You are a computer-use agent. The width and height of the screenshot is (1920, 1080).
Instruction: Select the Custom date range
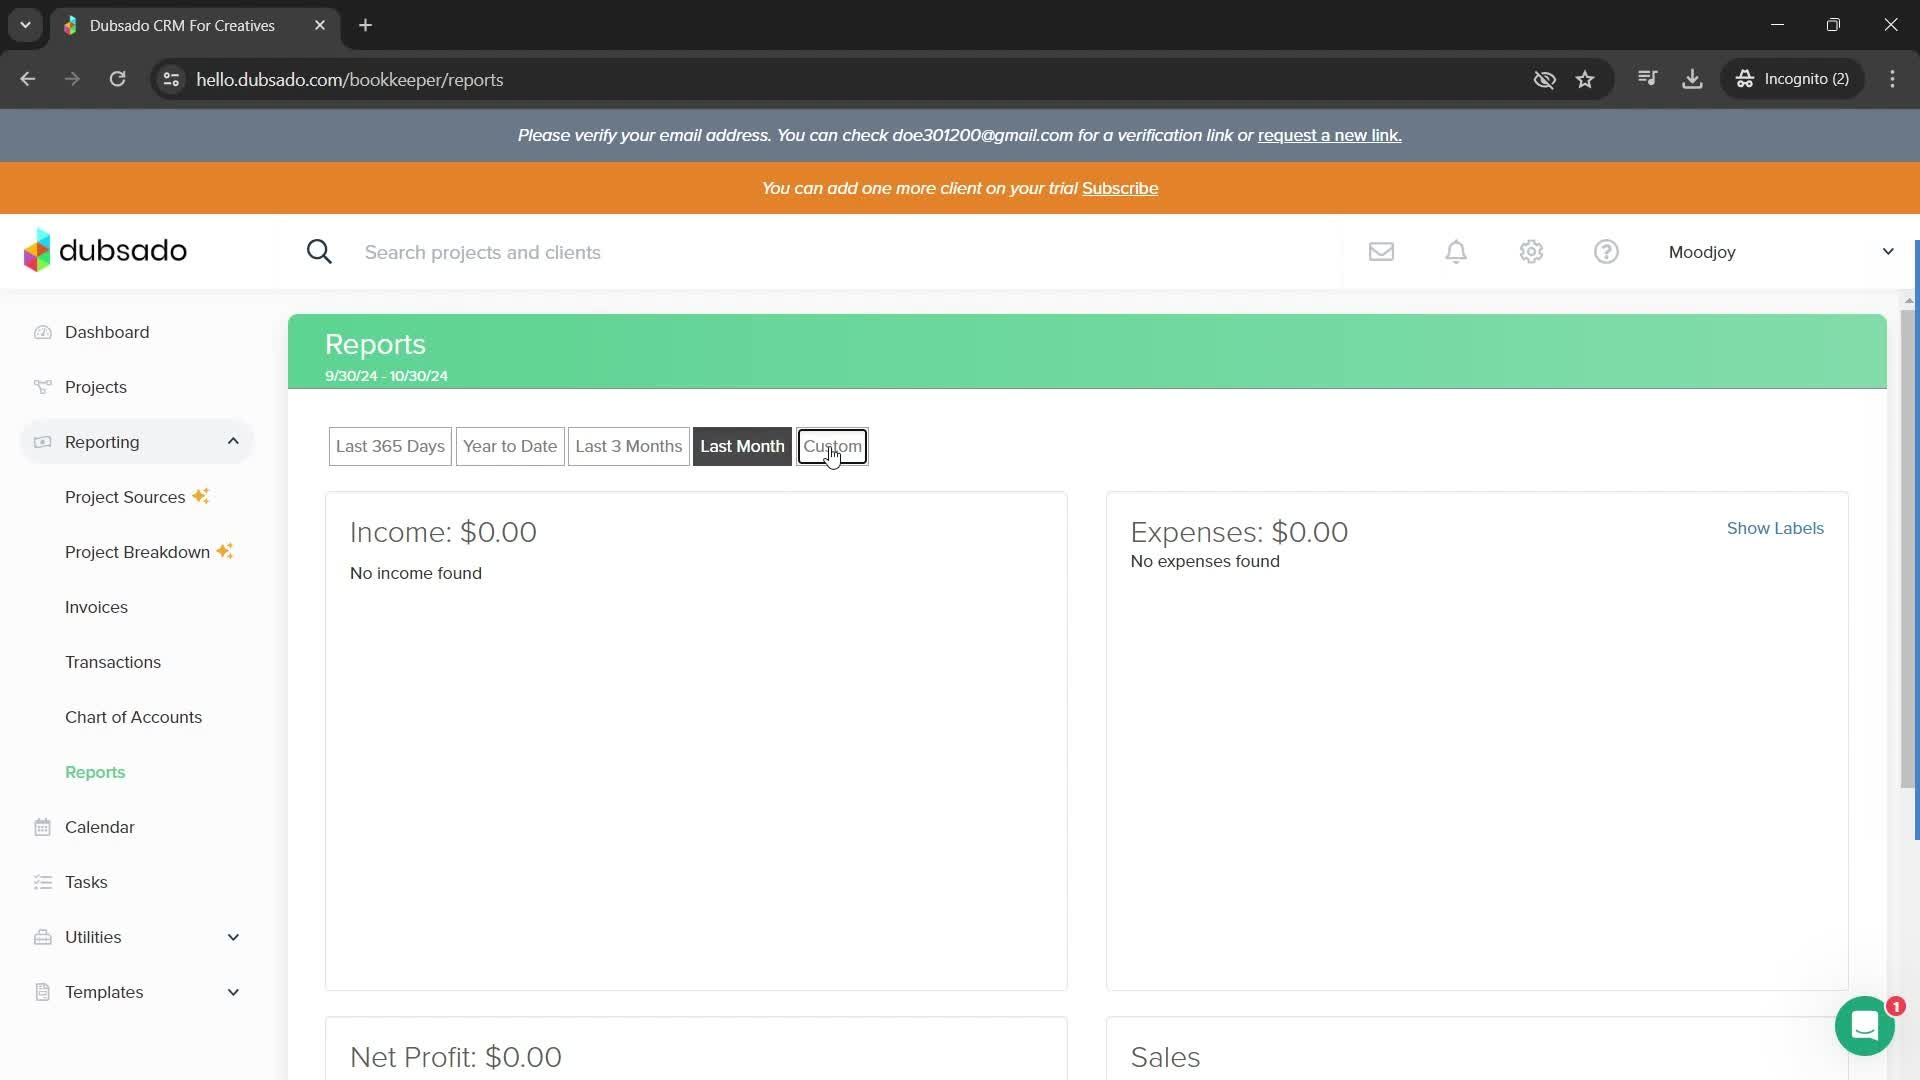tap(832, 446)
